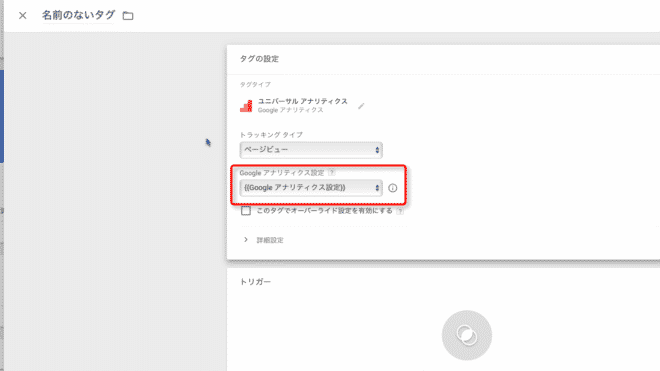
Task: Click help icon beside override settings option
Action: (x=400, y=211)
